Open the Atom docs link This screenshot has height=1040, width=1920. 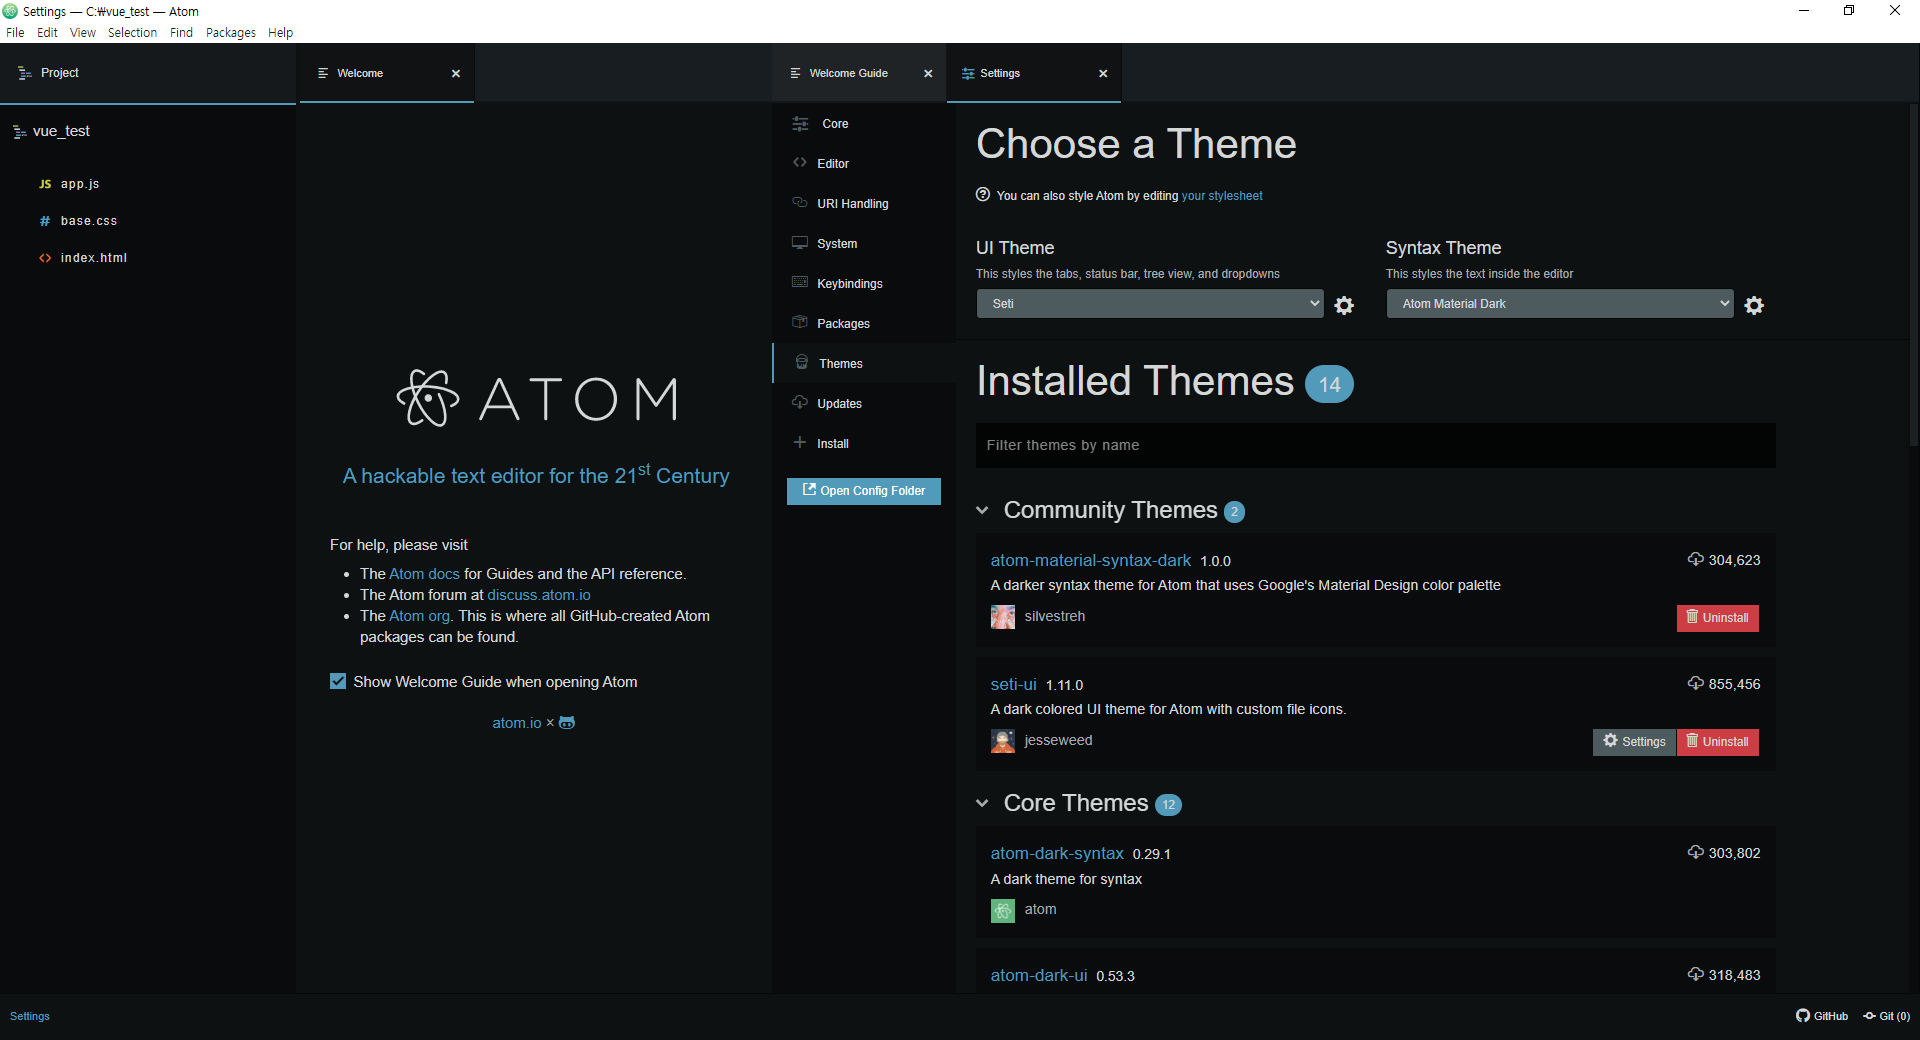click(x=424, y=574)
